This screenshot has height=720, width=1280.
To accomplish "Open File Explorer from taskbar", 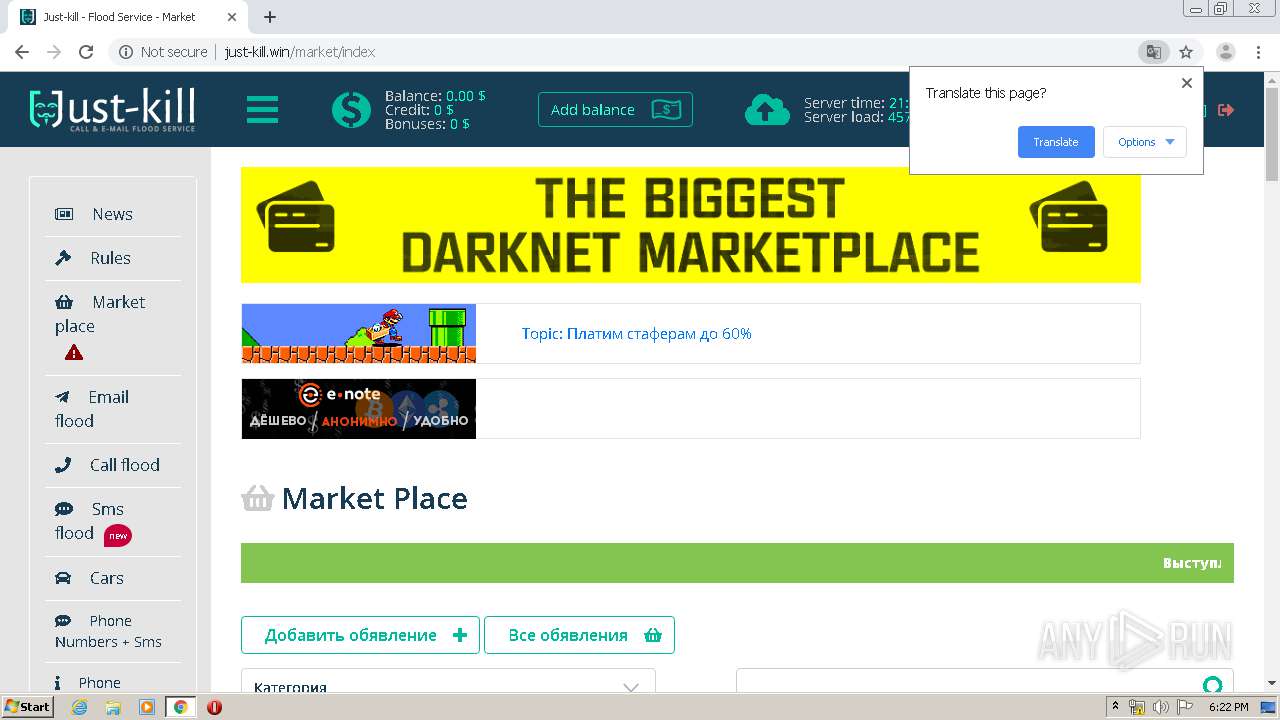I will click(x=113, y=707).
